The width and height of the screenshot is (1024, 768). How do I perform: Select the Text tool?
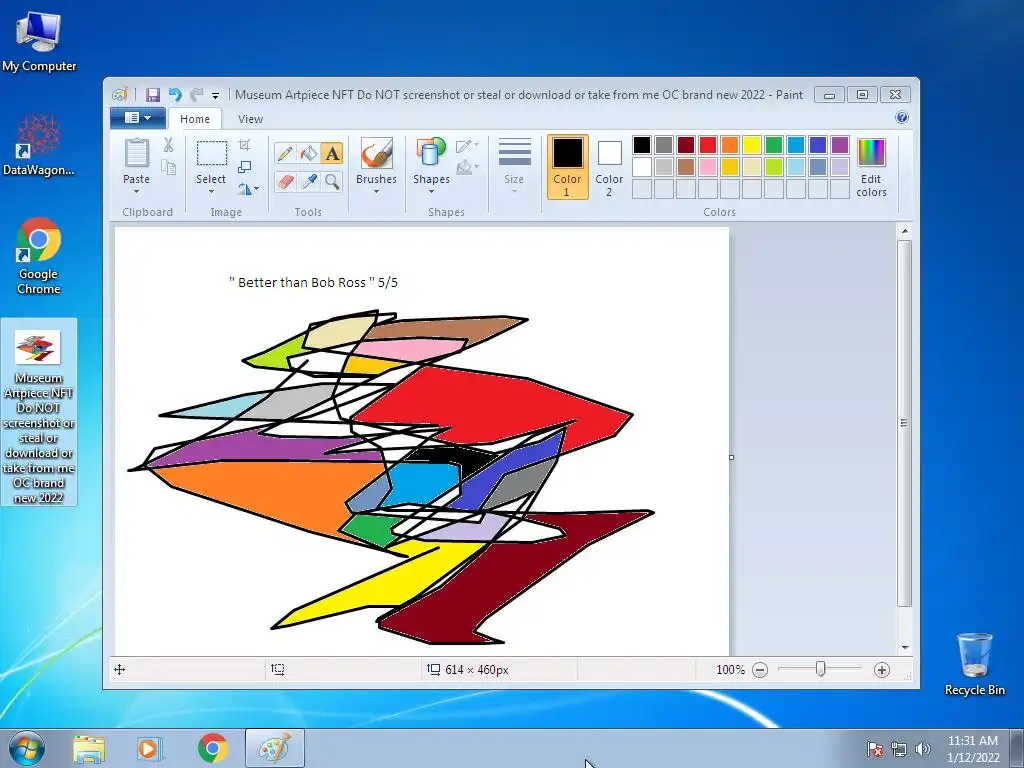click(332, 153)
